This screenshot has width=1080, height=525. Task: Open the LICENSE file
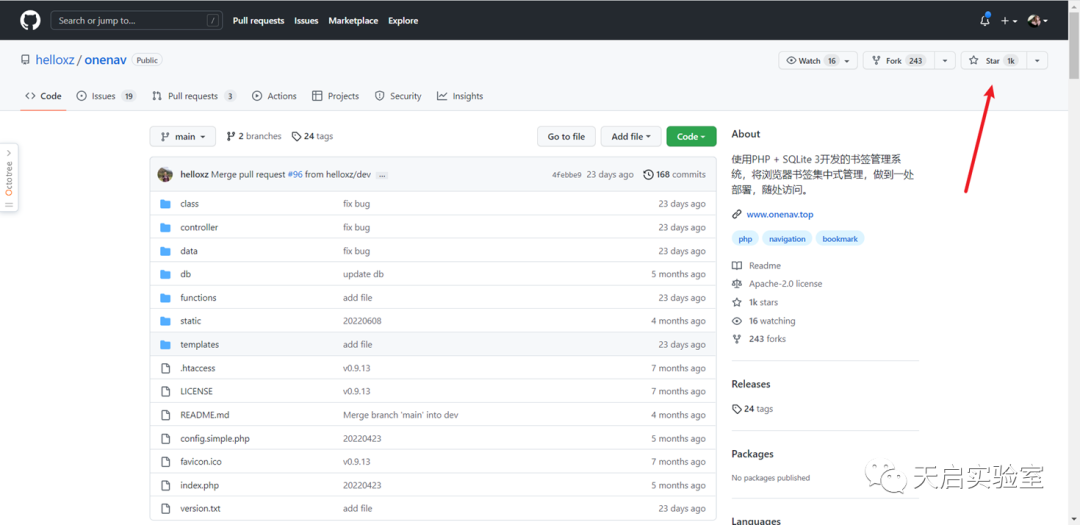[196, 391]
